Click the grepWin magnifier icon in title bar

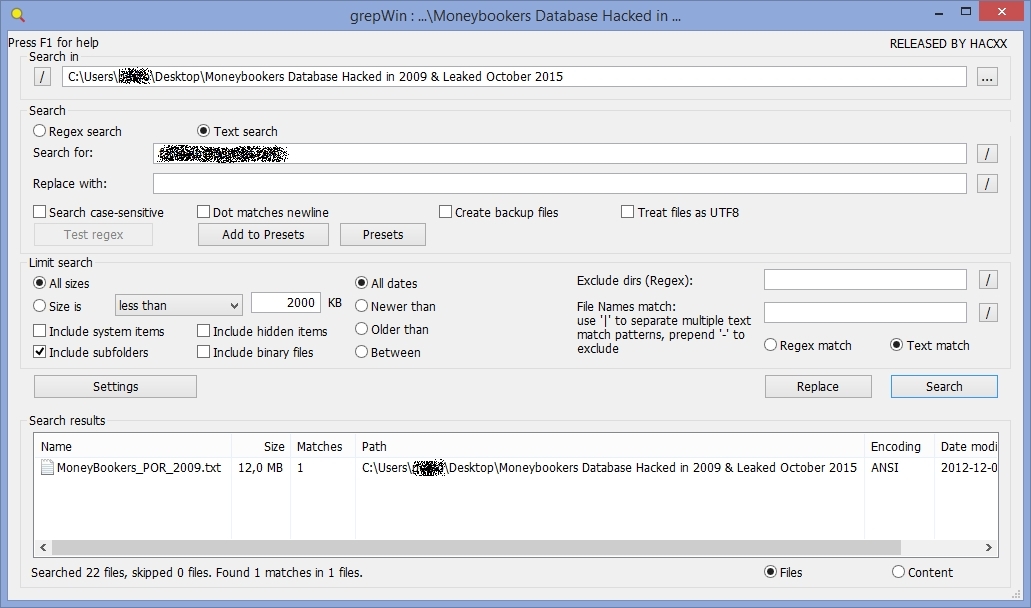16,15
